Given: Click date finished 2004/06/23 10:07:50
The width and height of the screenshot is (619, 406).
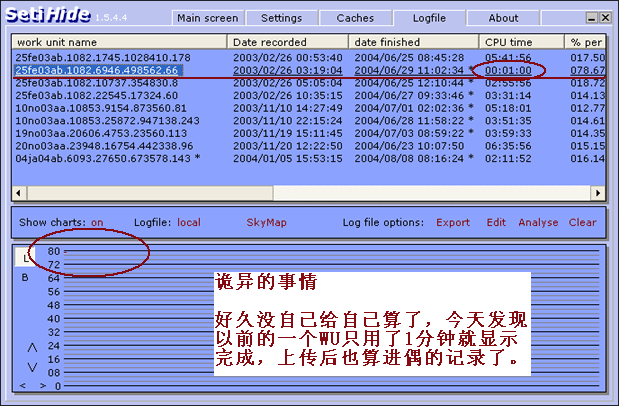Looking at the screenshot, I should tap(409, 146).
